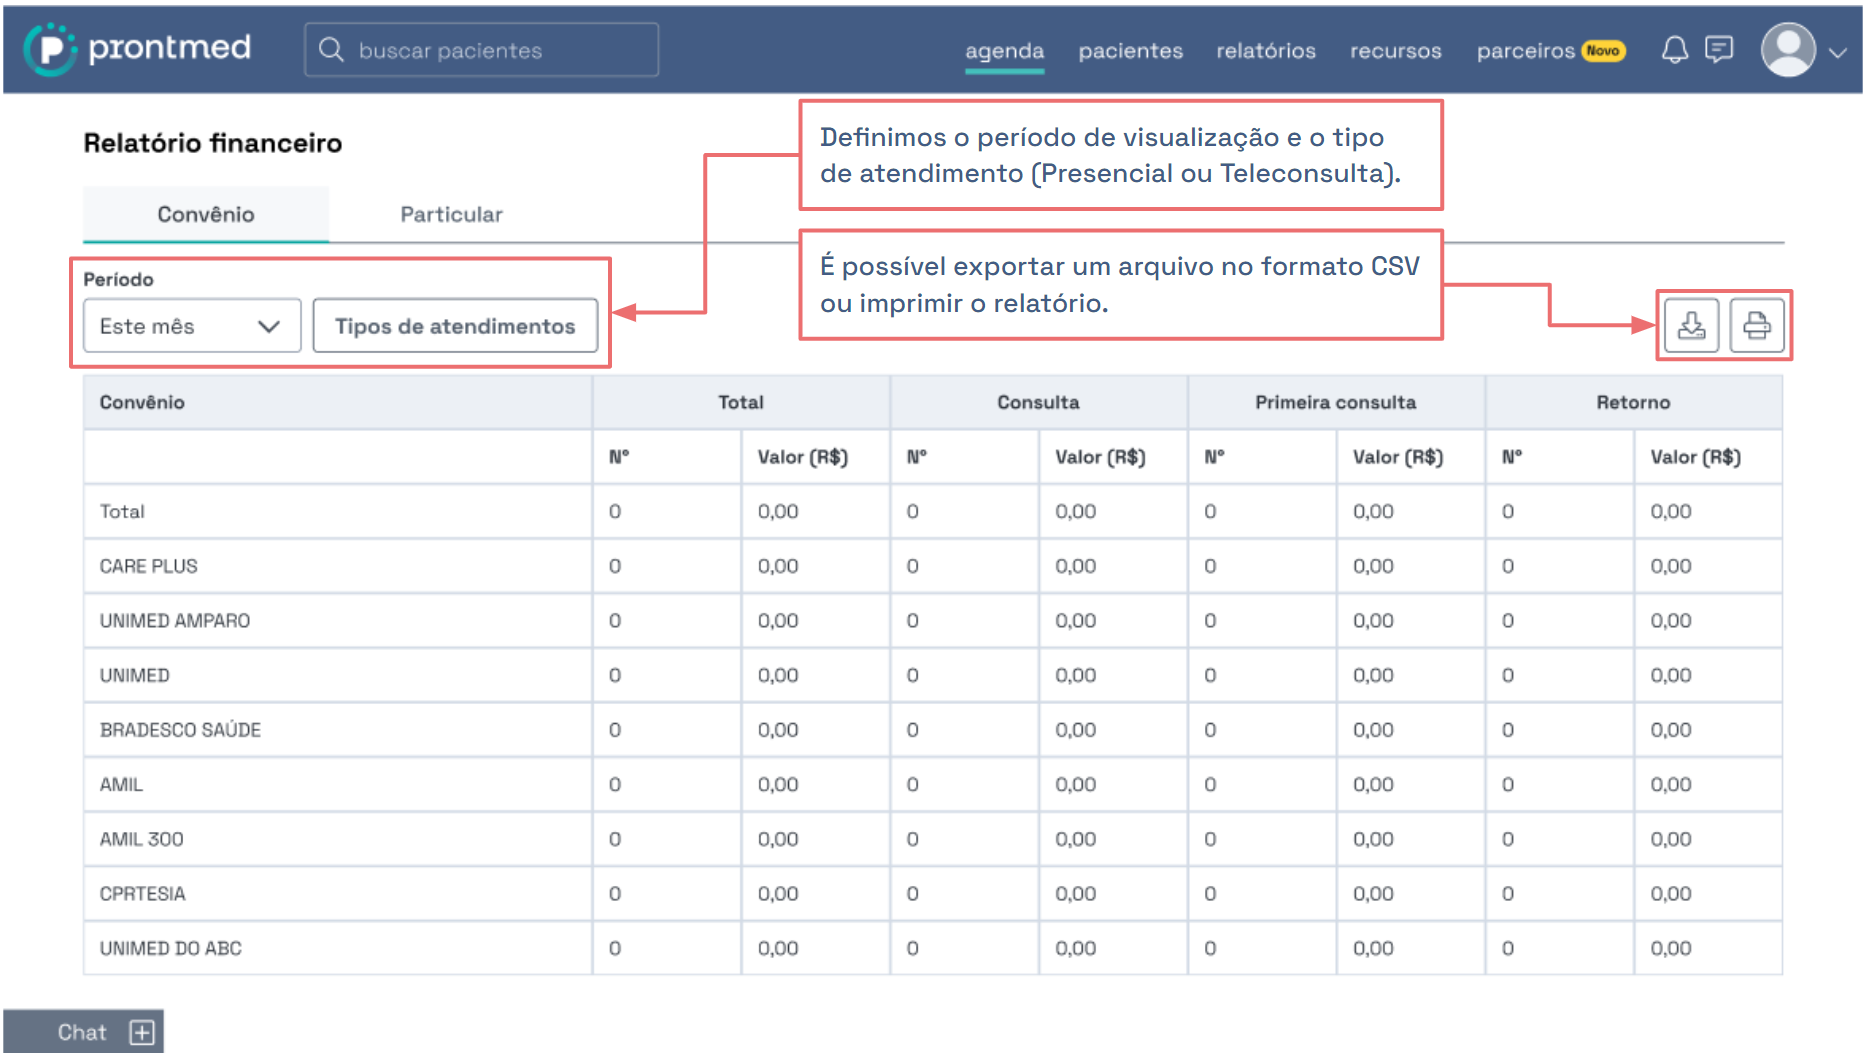This screenshot has width=1870, height=1055.
Task: Go to agenda in navigation
Action: coord(1004,51)
